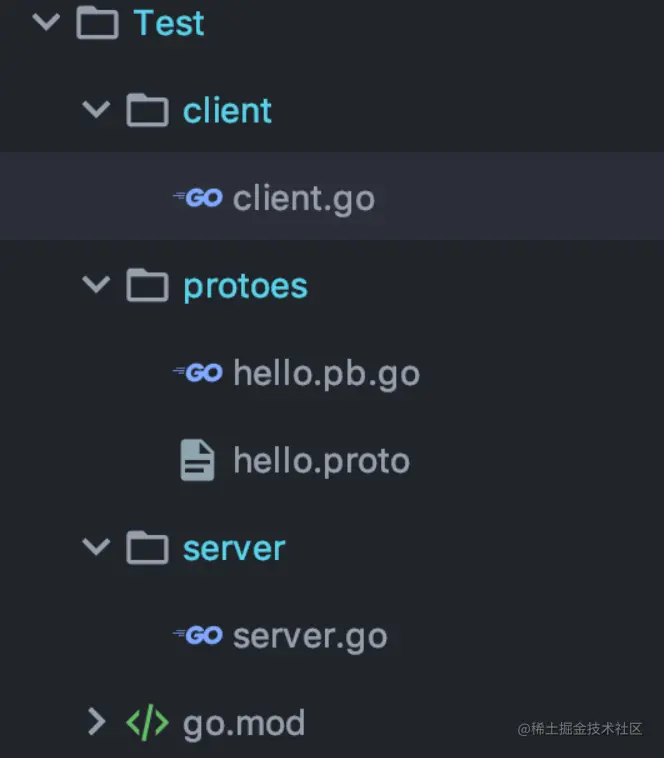664x758 pixels.
Task: Click the Go icon beside hello.pb.go
Action: (198, 373)
